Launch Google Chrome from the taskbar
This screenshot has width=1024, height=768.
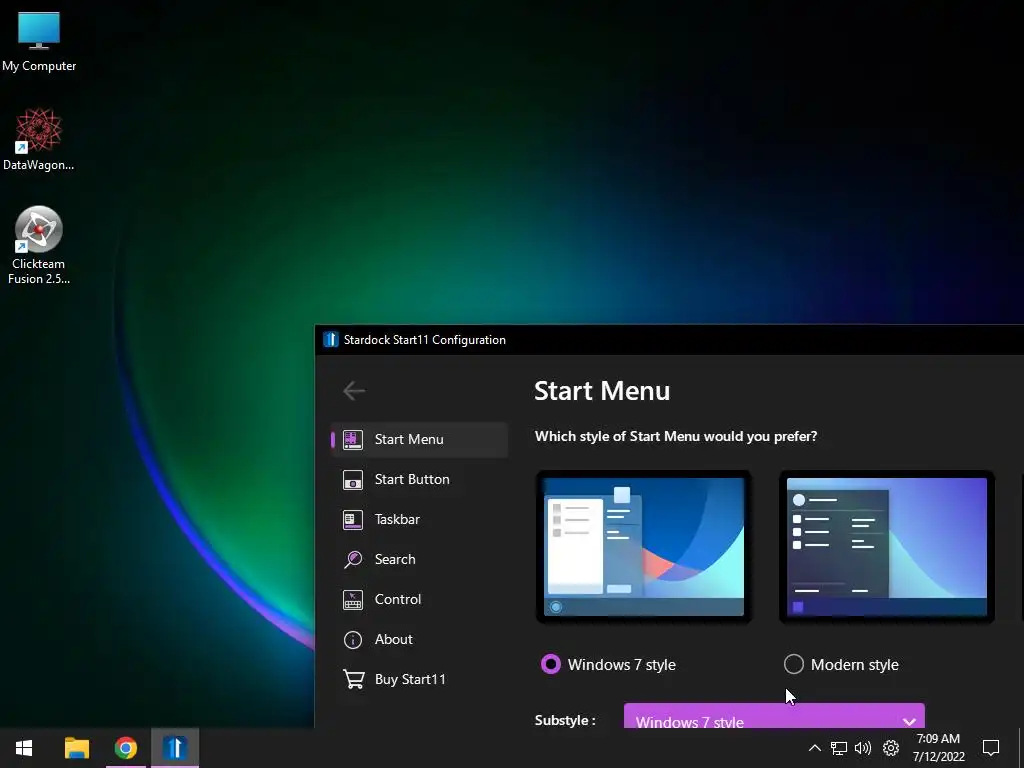[125, 748]
